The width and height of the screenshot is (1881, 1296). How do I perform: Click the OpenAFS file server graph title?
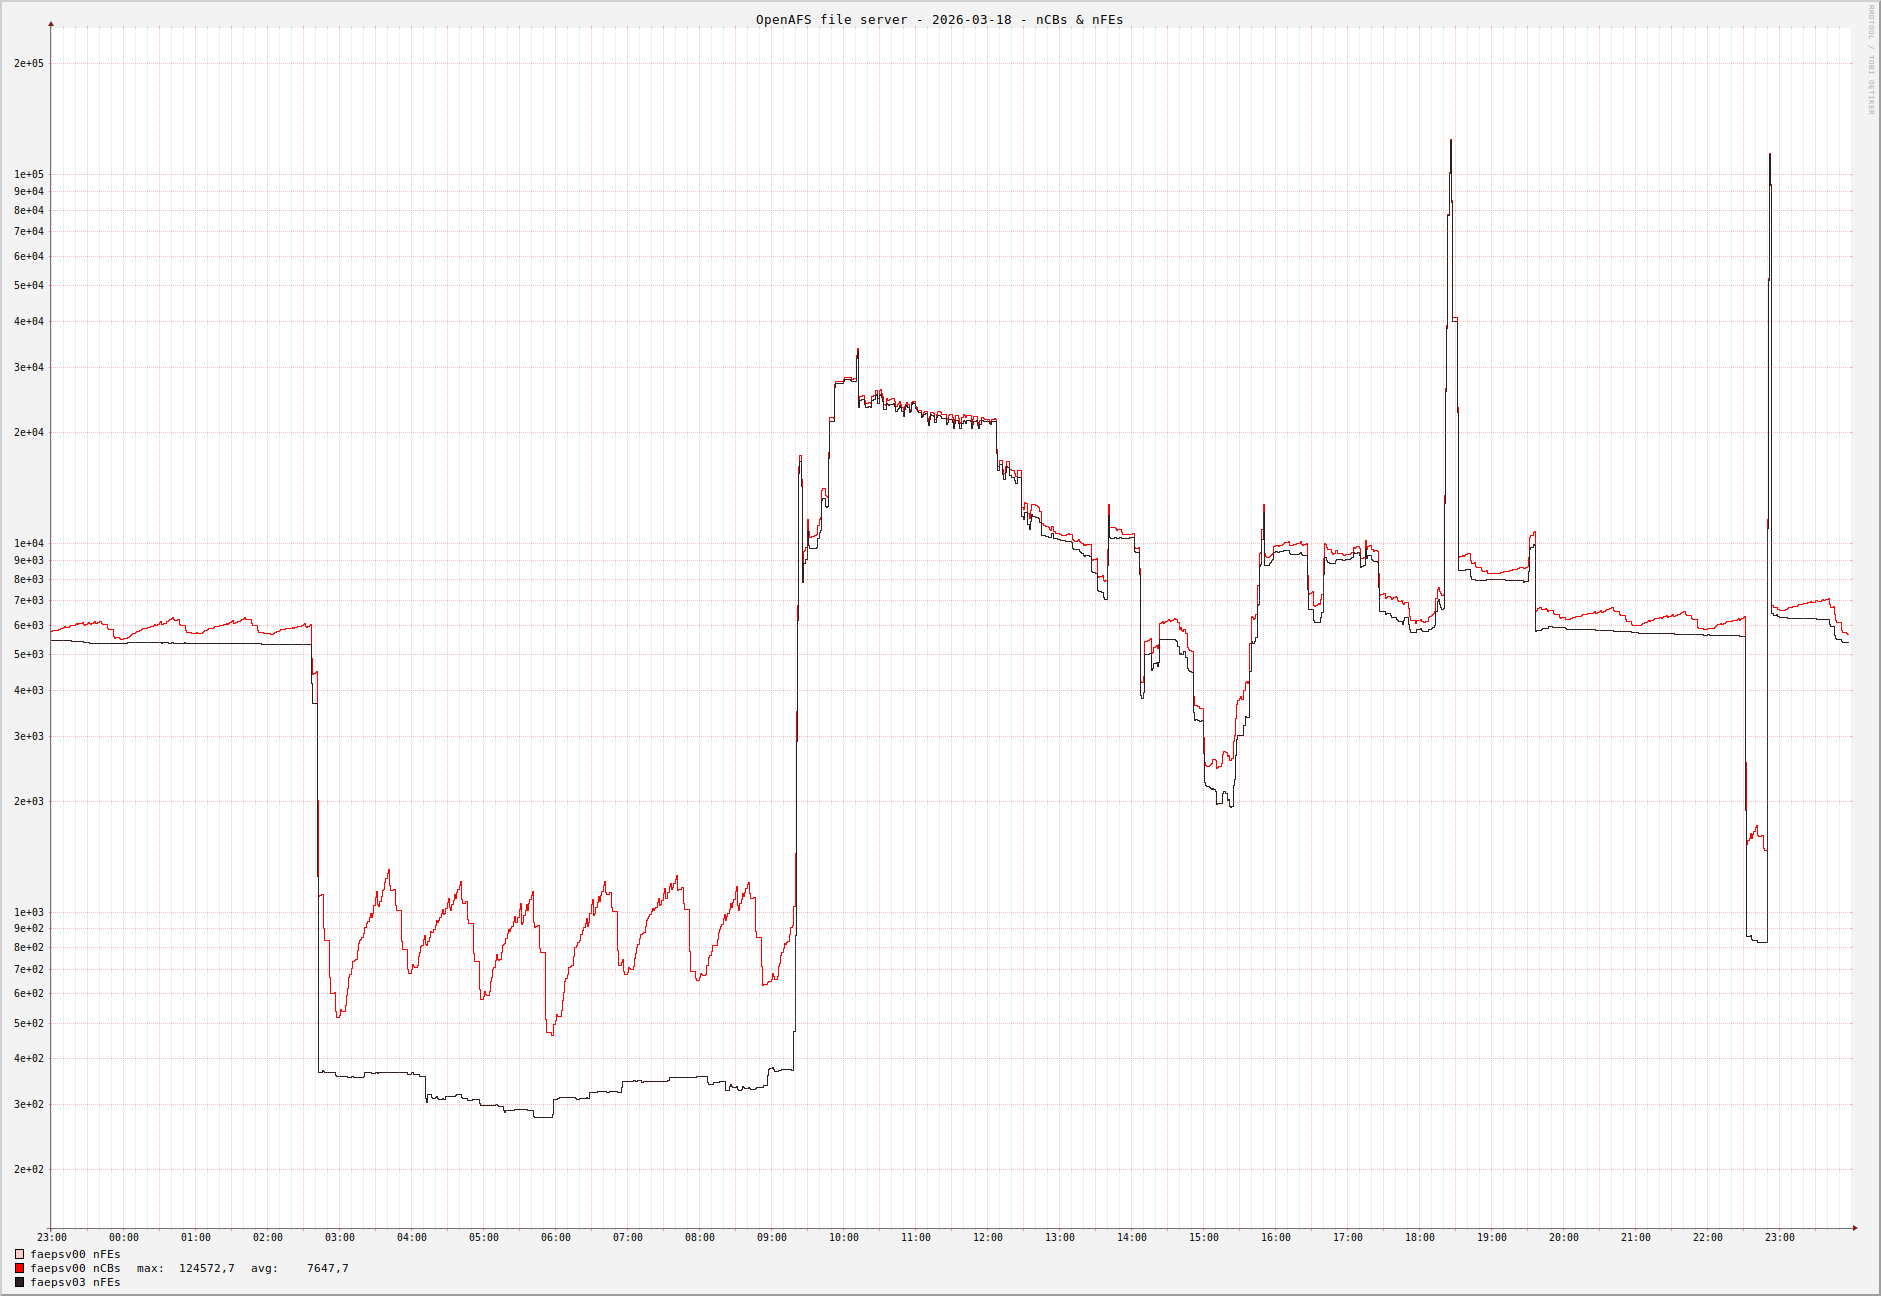click(939, 20)
